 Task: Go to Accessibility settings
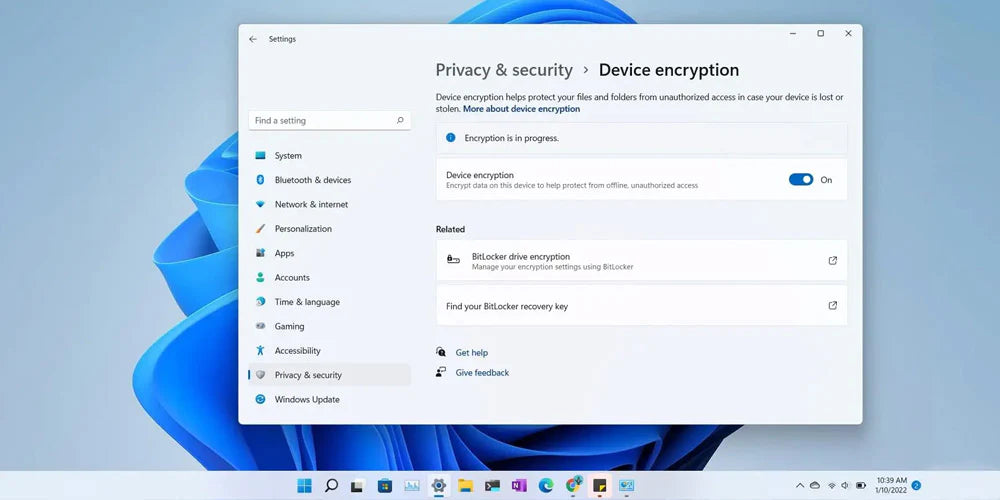pyautogui.click(x=297, y=351)
